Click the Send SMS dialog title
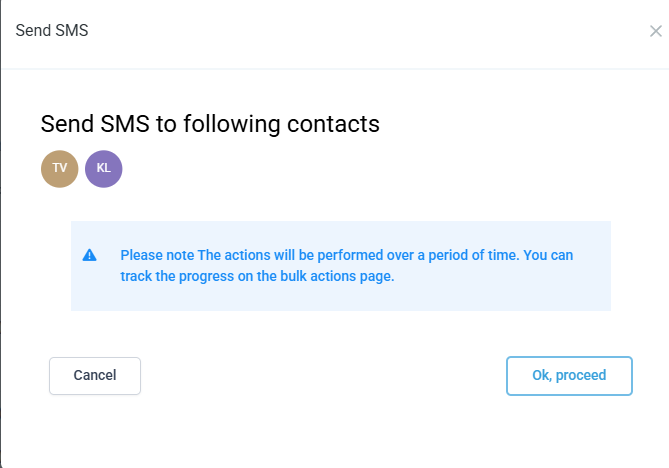 click(52, 30)
